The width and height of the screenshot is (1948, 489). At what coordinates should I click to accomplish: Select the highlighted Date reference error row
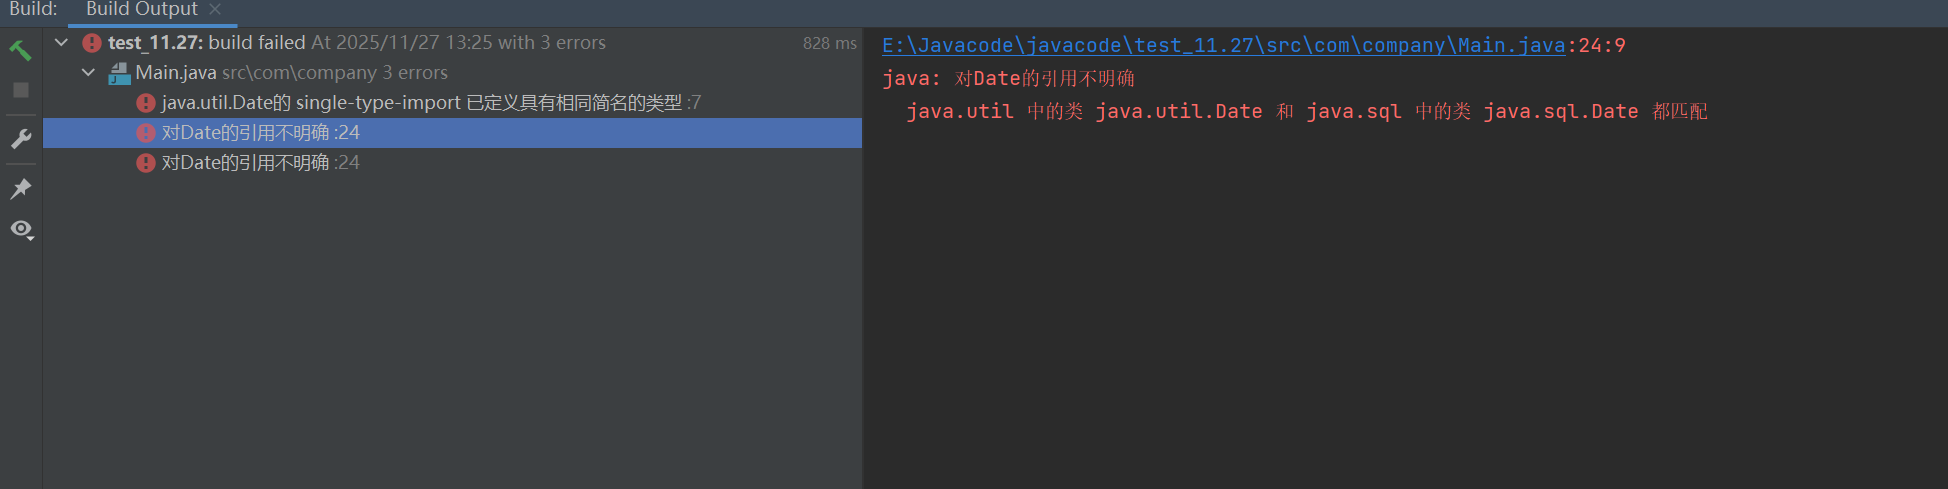point(452,133)
